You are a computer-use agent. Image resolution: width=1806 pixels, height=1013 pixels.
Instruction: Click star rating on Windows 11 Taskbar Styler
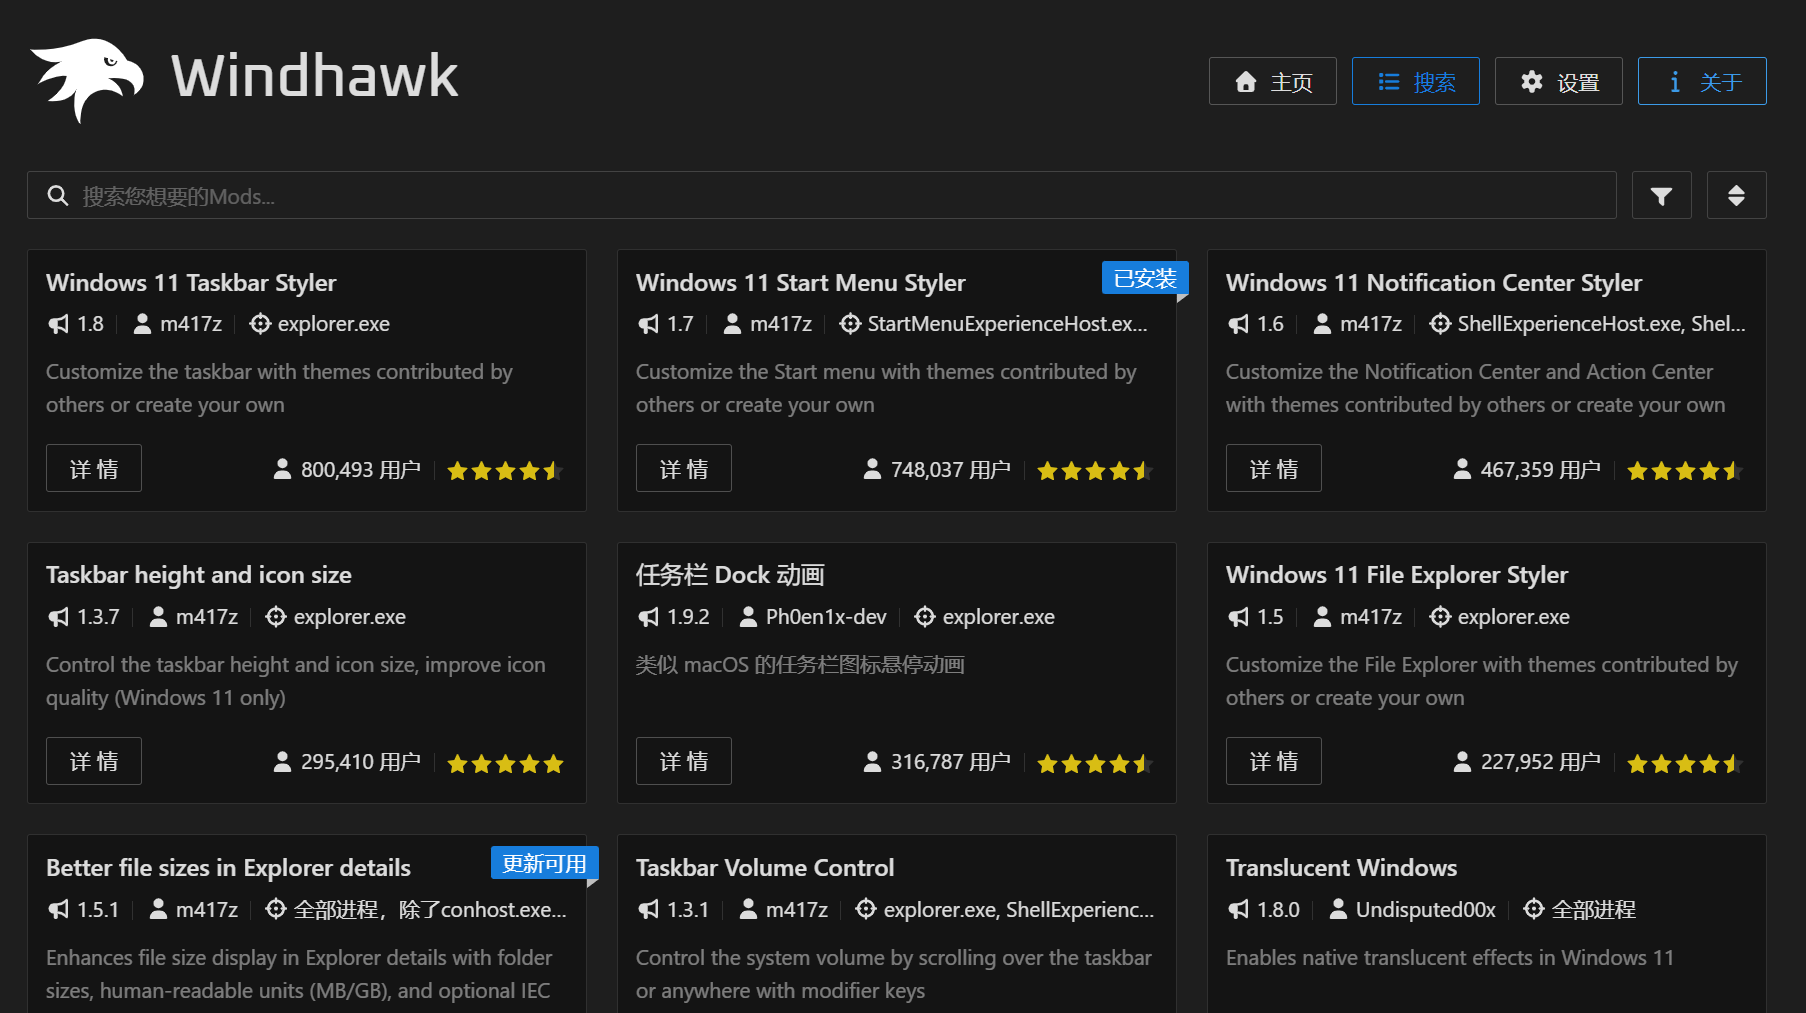tap(505, 470)
